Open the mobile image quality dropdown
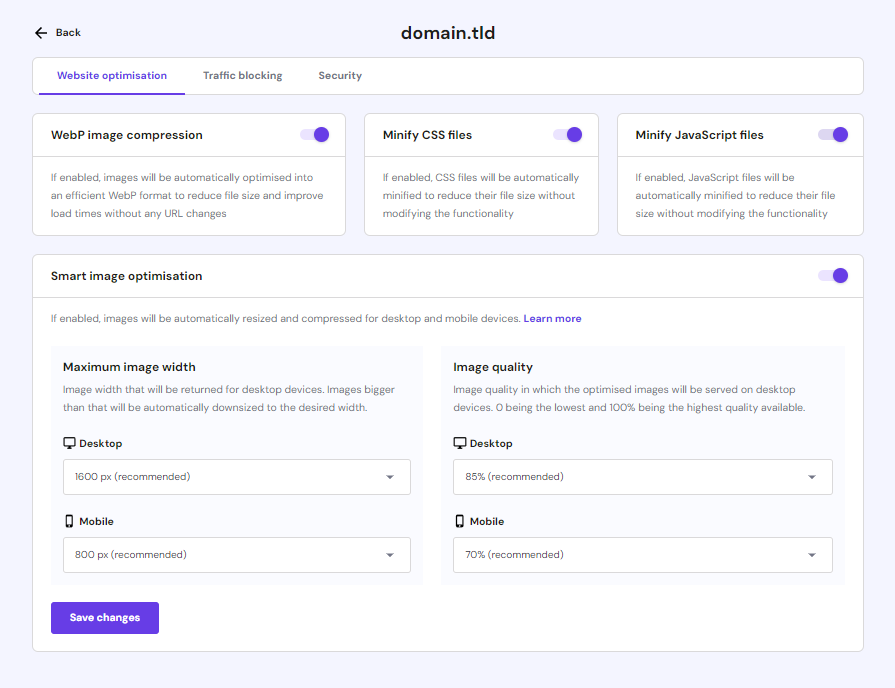Viewport: 895px width, 688px height. pos(643,554)
